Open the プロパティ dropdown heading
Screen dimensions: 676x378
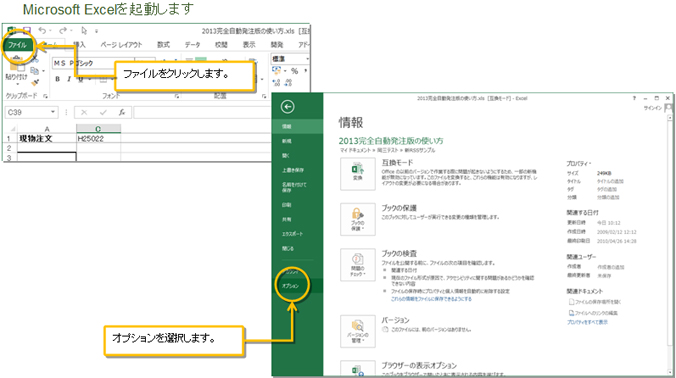pos(579,163)
